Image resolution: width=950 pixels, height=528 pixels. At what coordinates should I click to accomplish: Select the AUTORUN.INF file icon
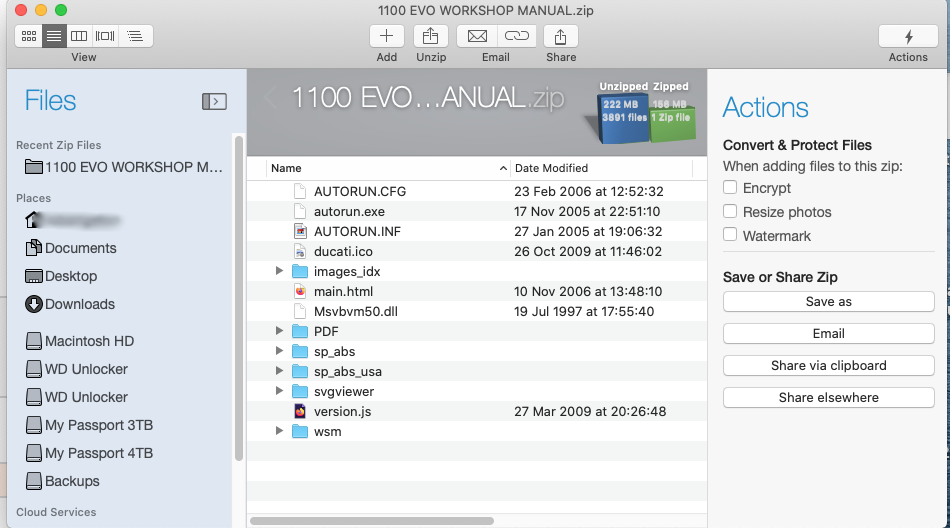pyautogui.click(x=300, y=232)
